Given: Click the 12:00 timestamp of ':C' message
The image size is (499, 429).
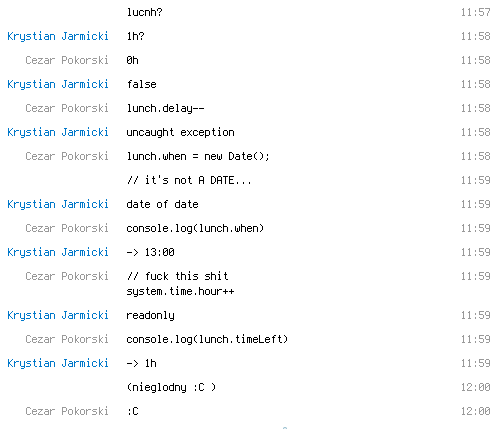Looking at the screenshot, I should [475, 411].
